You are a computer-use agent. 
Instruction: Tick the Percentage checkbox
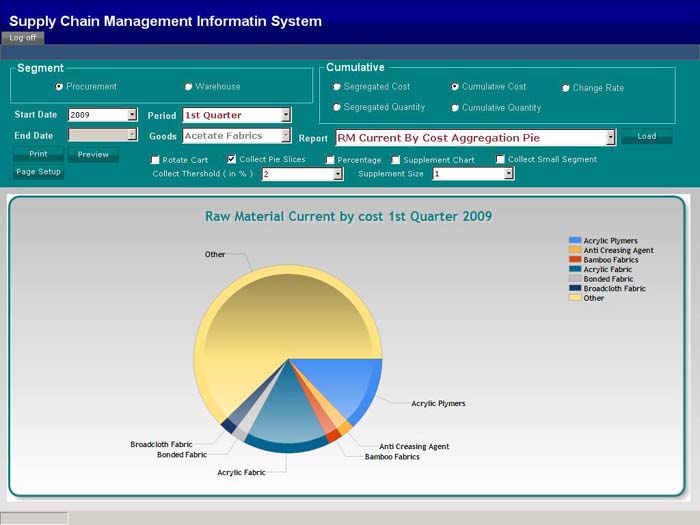click(x=330, y=160)
